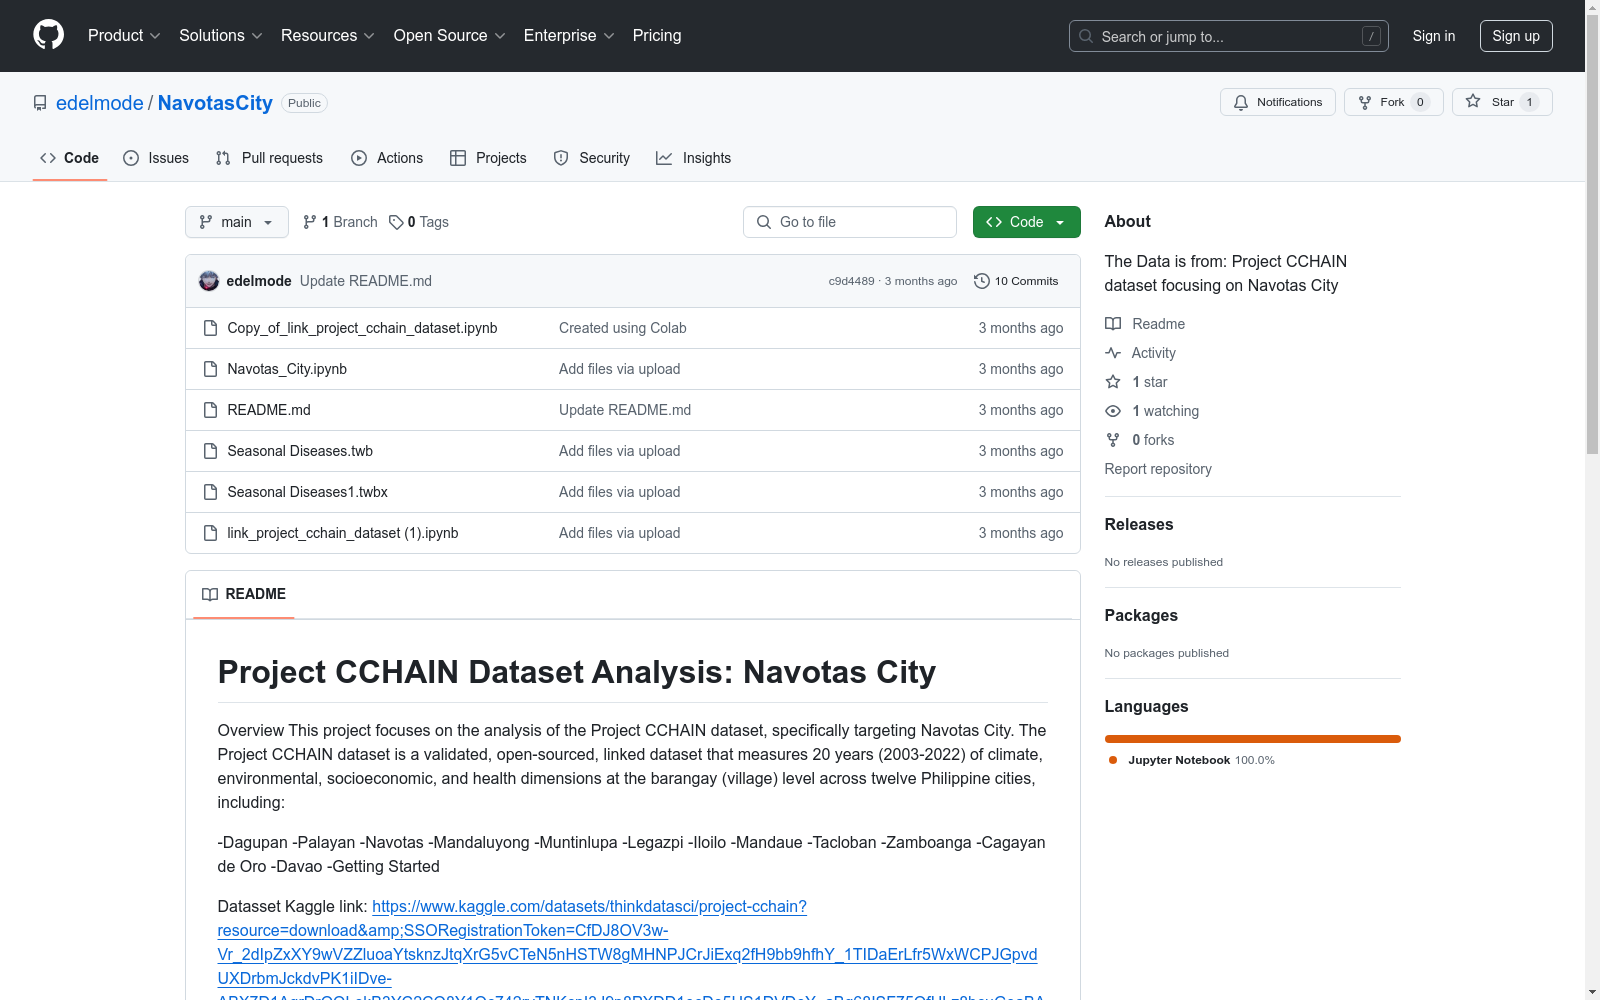Open the Product dropdown menu
1600x1000 pixels.
click(x=124, y=36)
